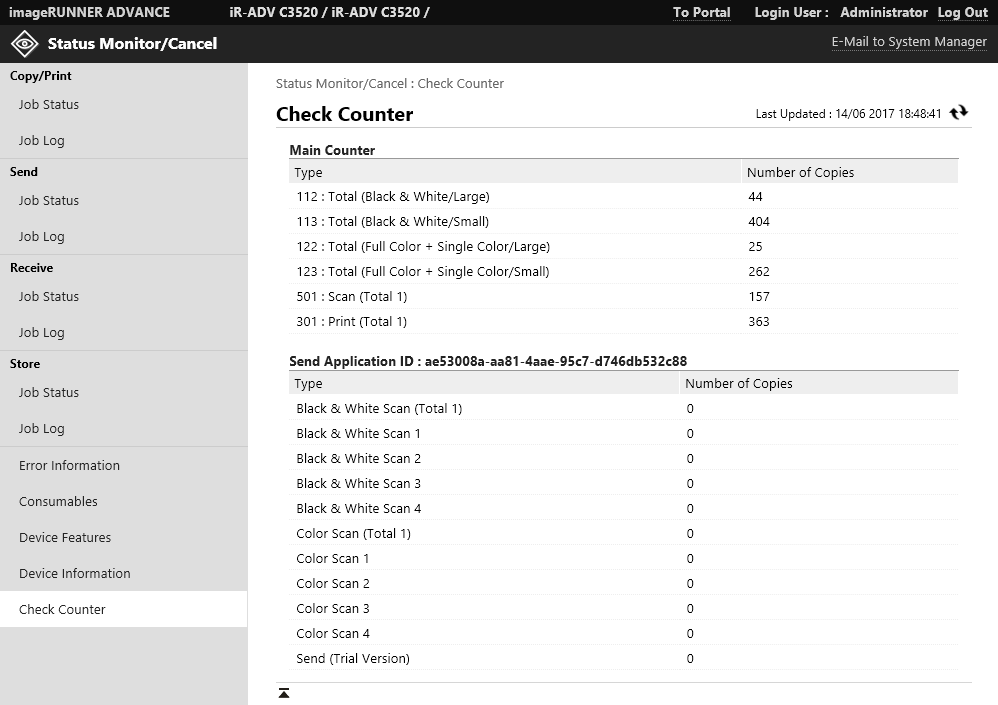Open Send Job Status

[x=49, y=200]
